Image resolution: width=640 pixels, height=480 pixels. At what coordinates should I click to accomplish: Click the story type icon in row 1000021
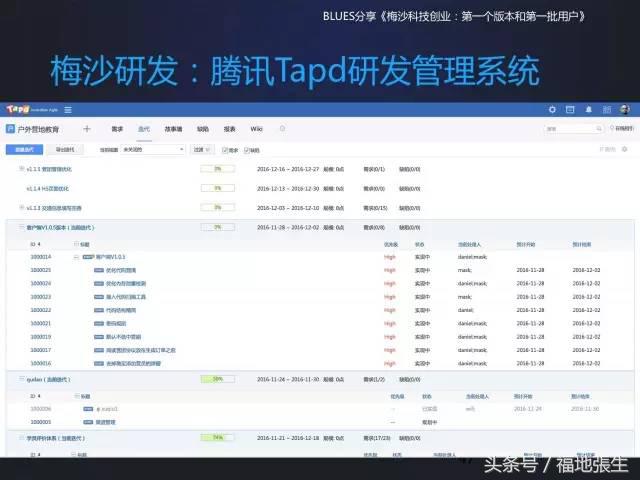coord(99,323)
